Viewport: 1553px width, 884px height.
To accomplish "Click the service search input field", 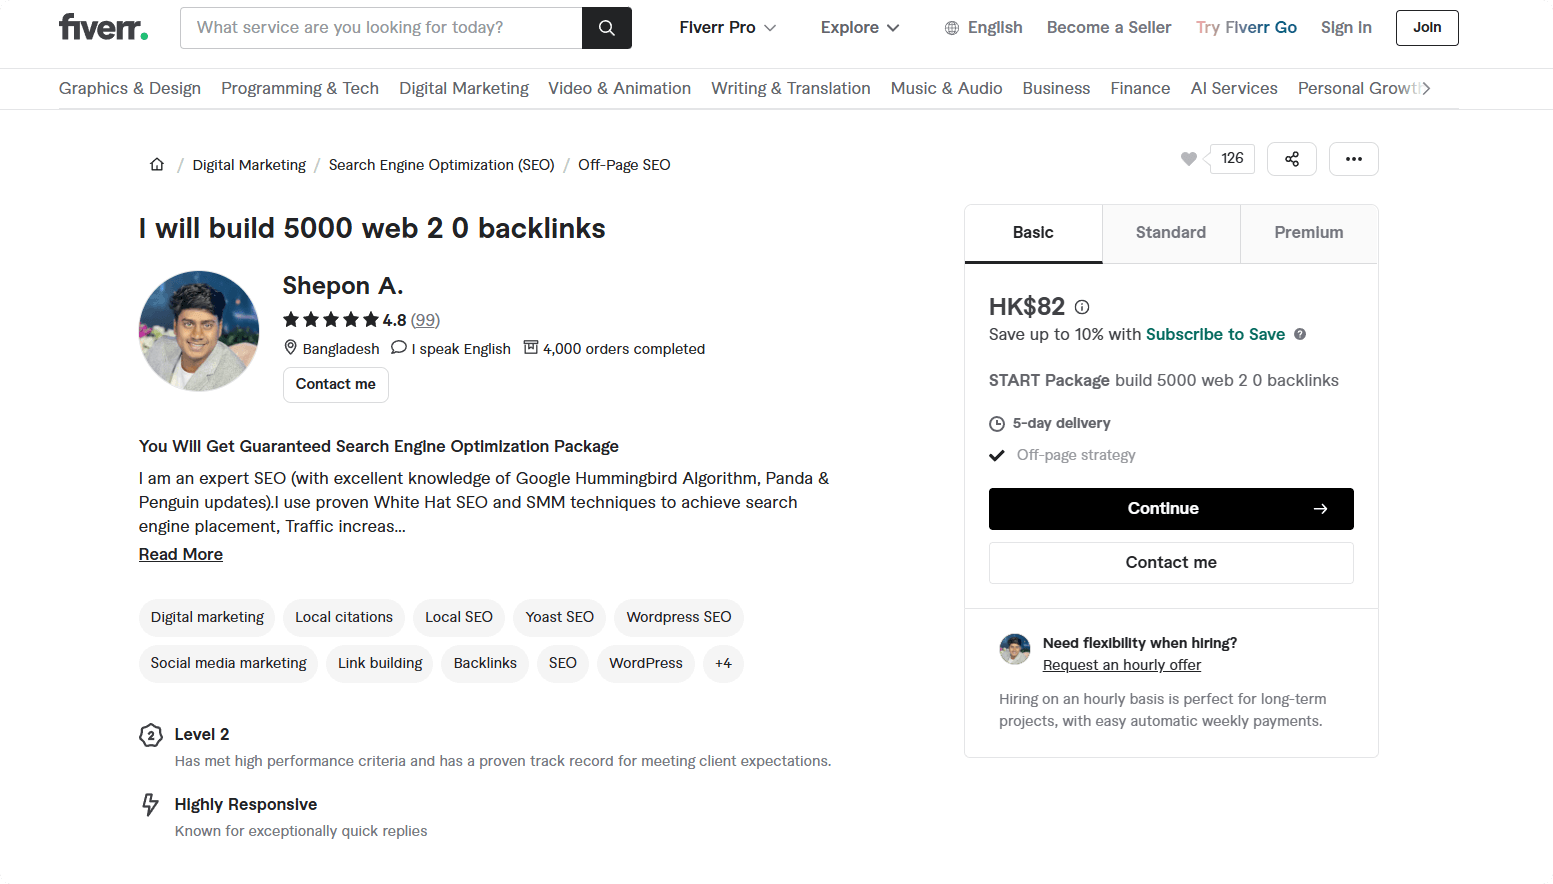I will point(380,28).
